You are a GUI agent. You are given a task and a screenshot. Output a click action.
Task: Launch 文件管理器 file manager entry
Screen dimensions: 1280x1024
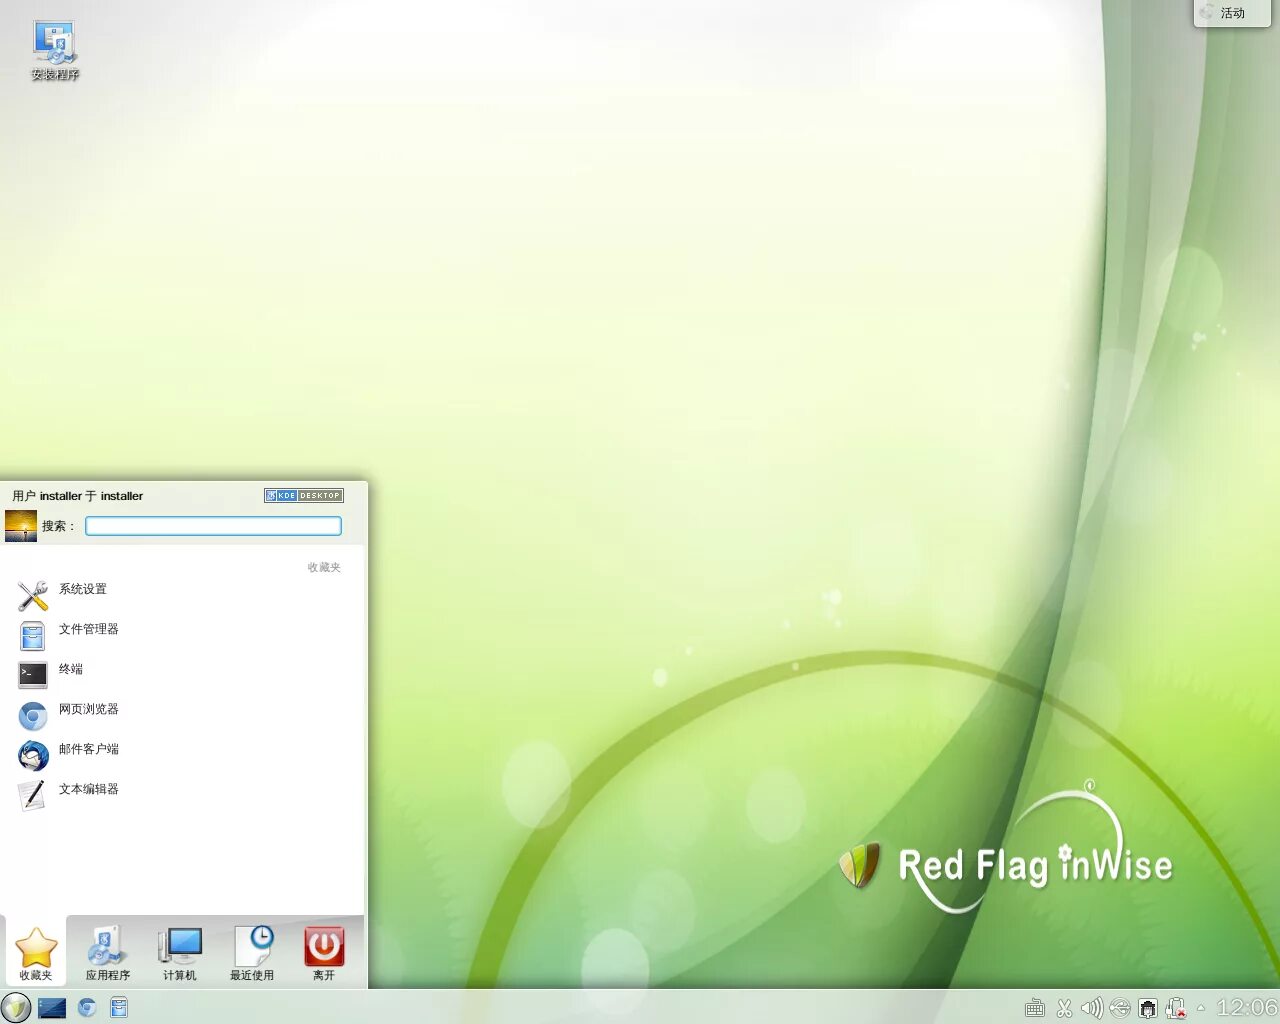[x=180, y=635]
